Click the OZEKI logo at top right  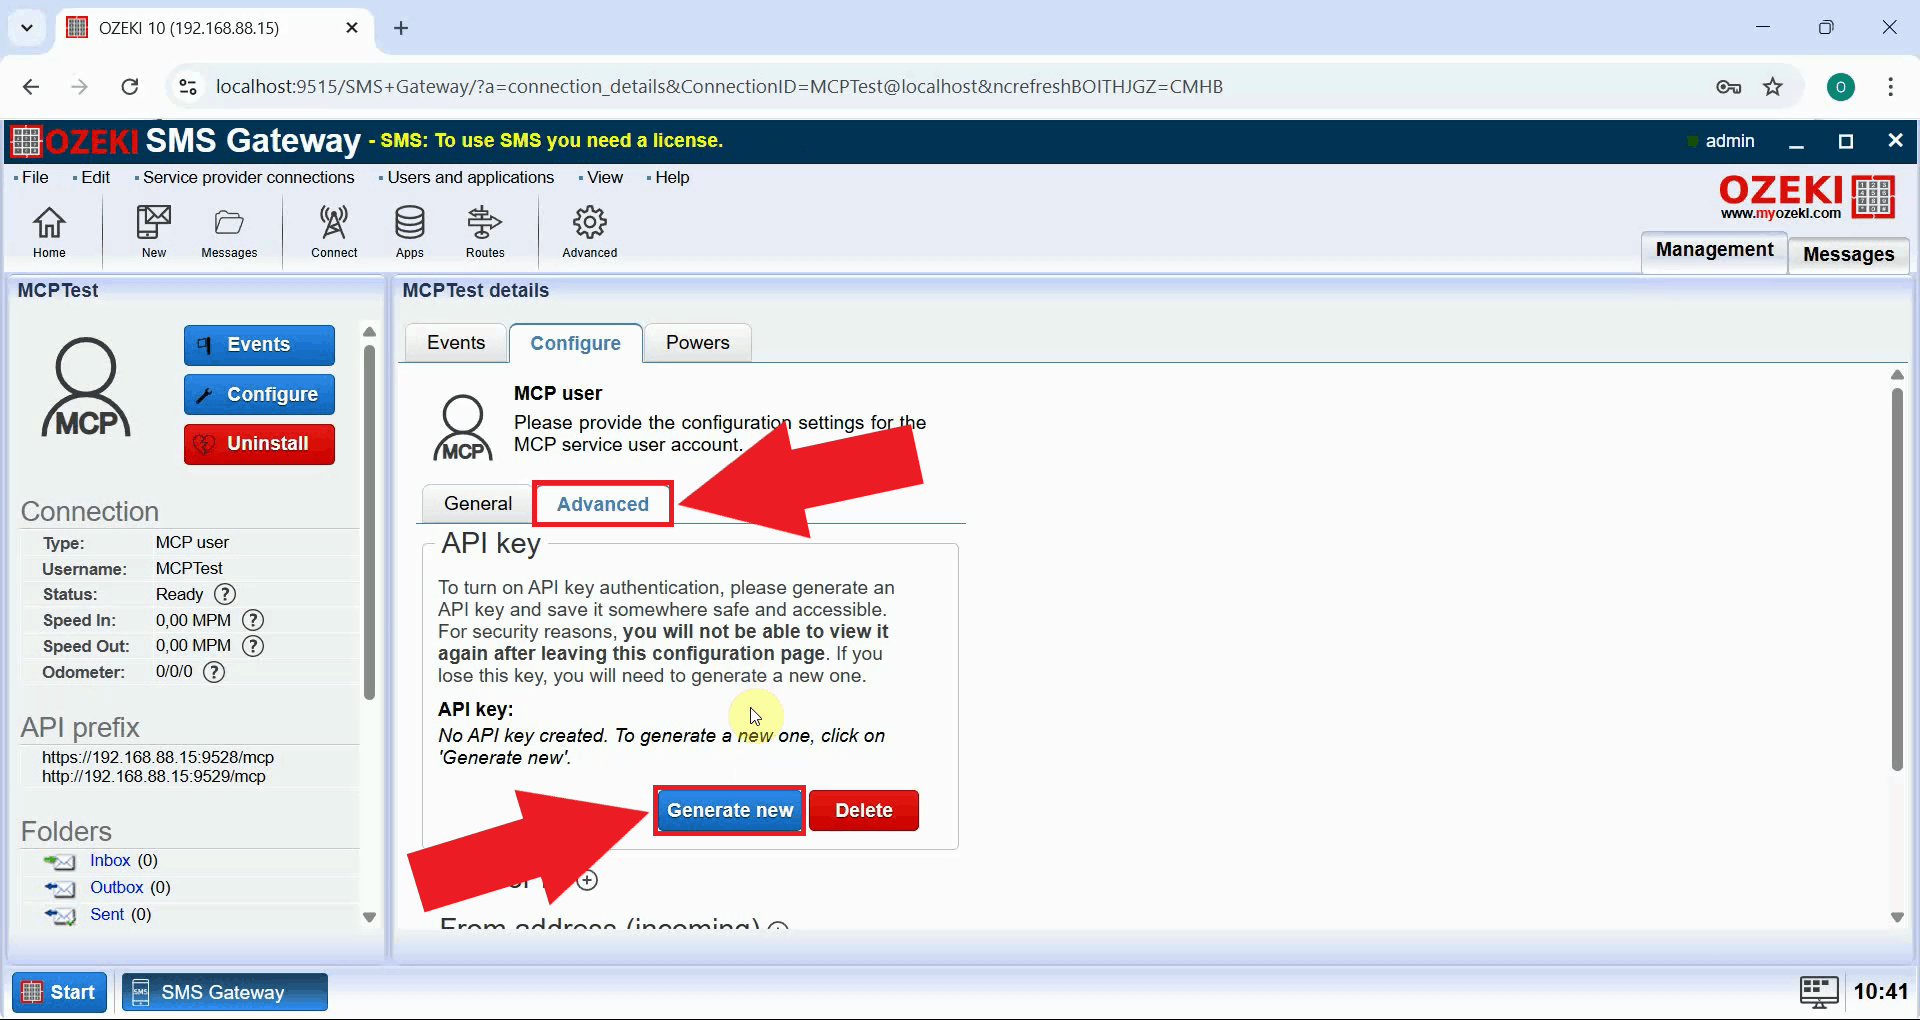[1805, 195]
